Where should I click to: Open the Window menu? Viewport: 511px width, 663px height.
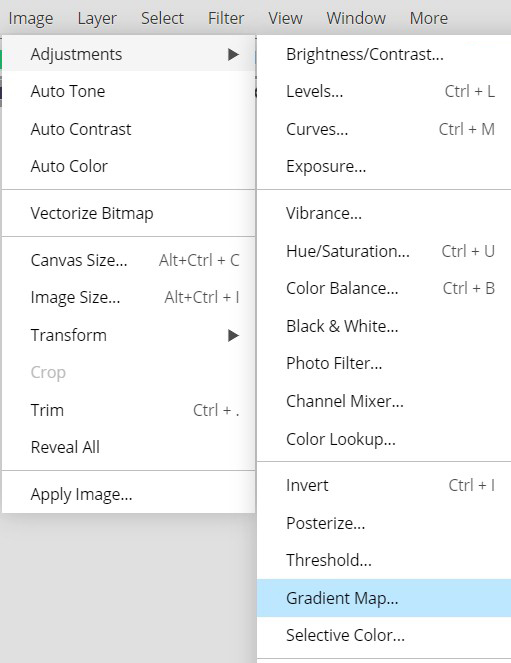(x=356, y=18)
